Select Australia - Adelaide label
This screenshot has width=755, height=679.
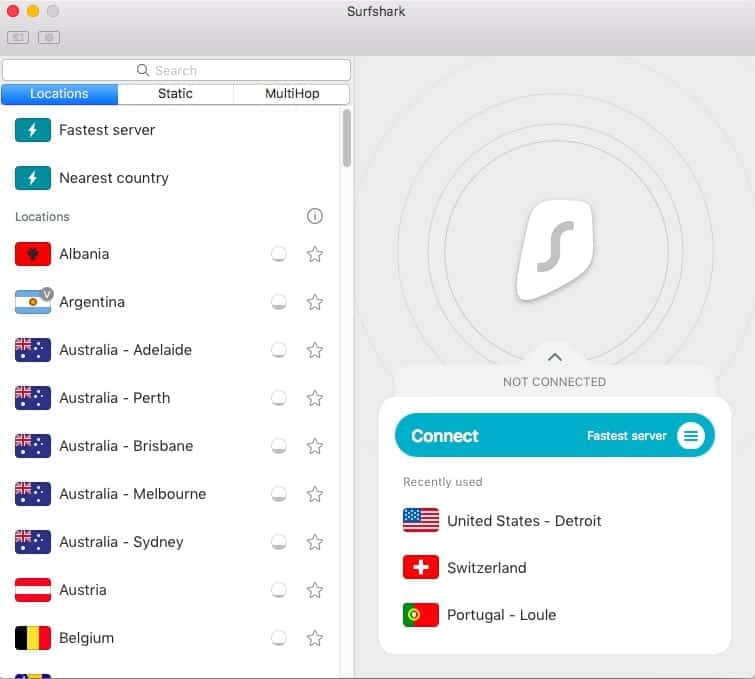tap(126, 350)
